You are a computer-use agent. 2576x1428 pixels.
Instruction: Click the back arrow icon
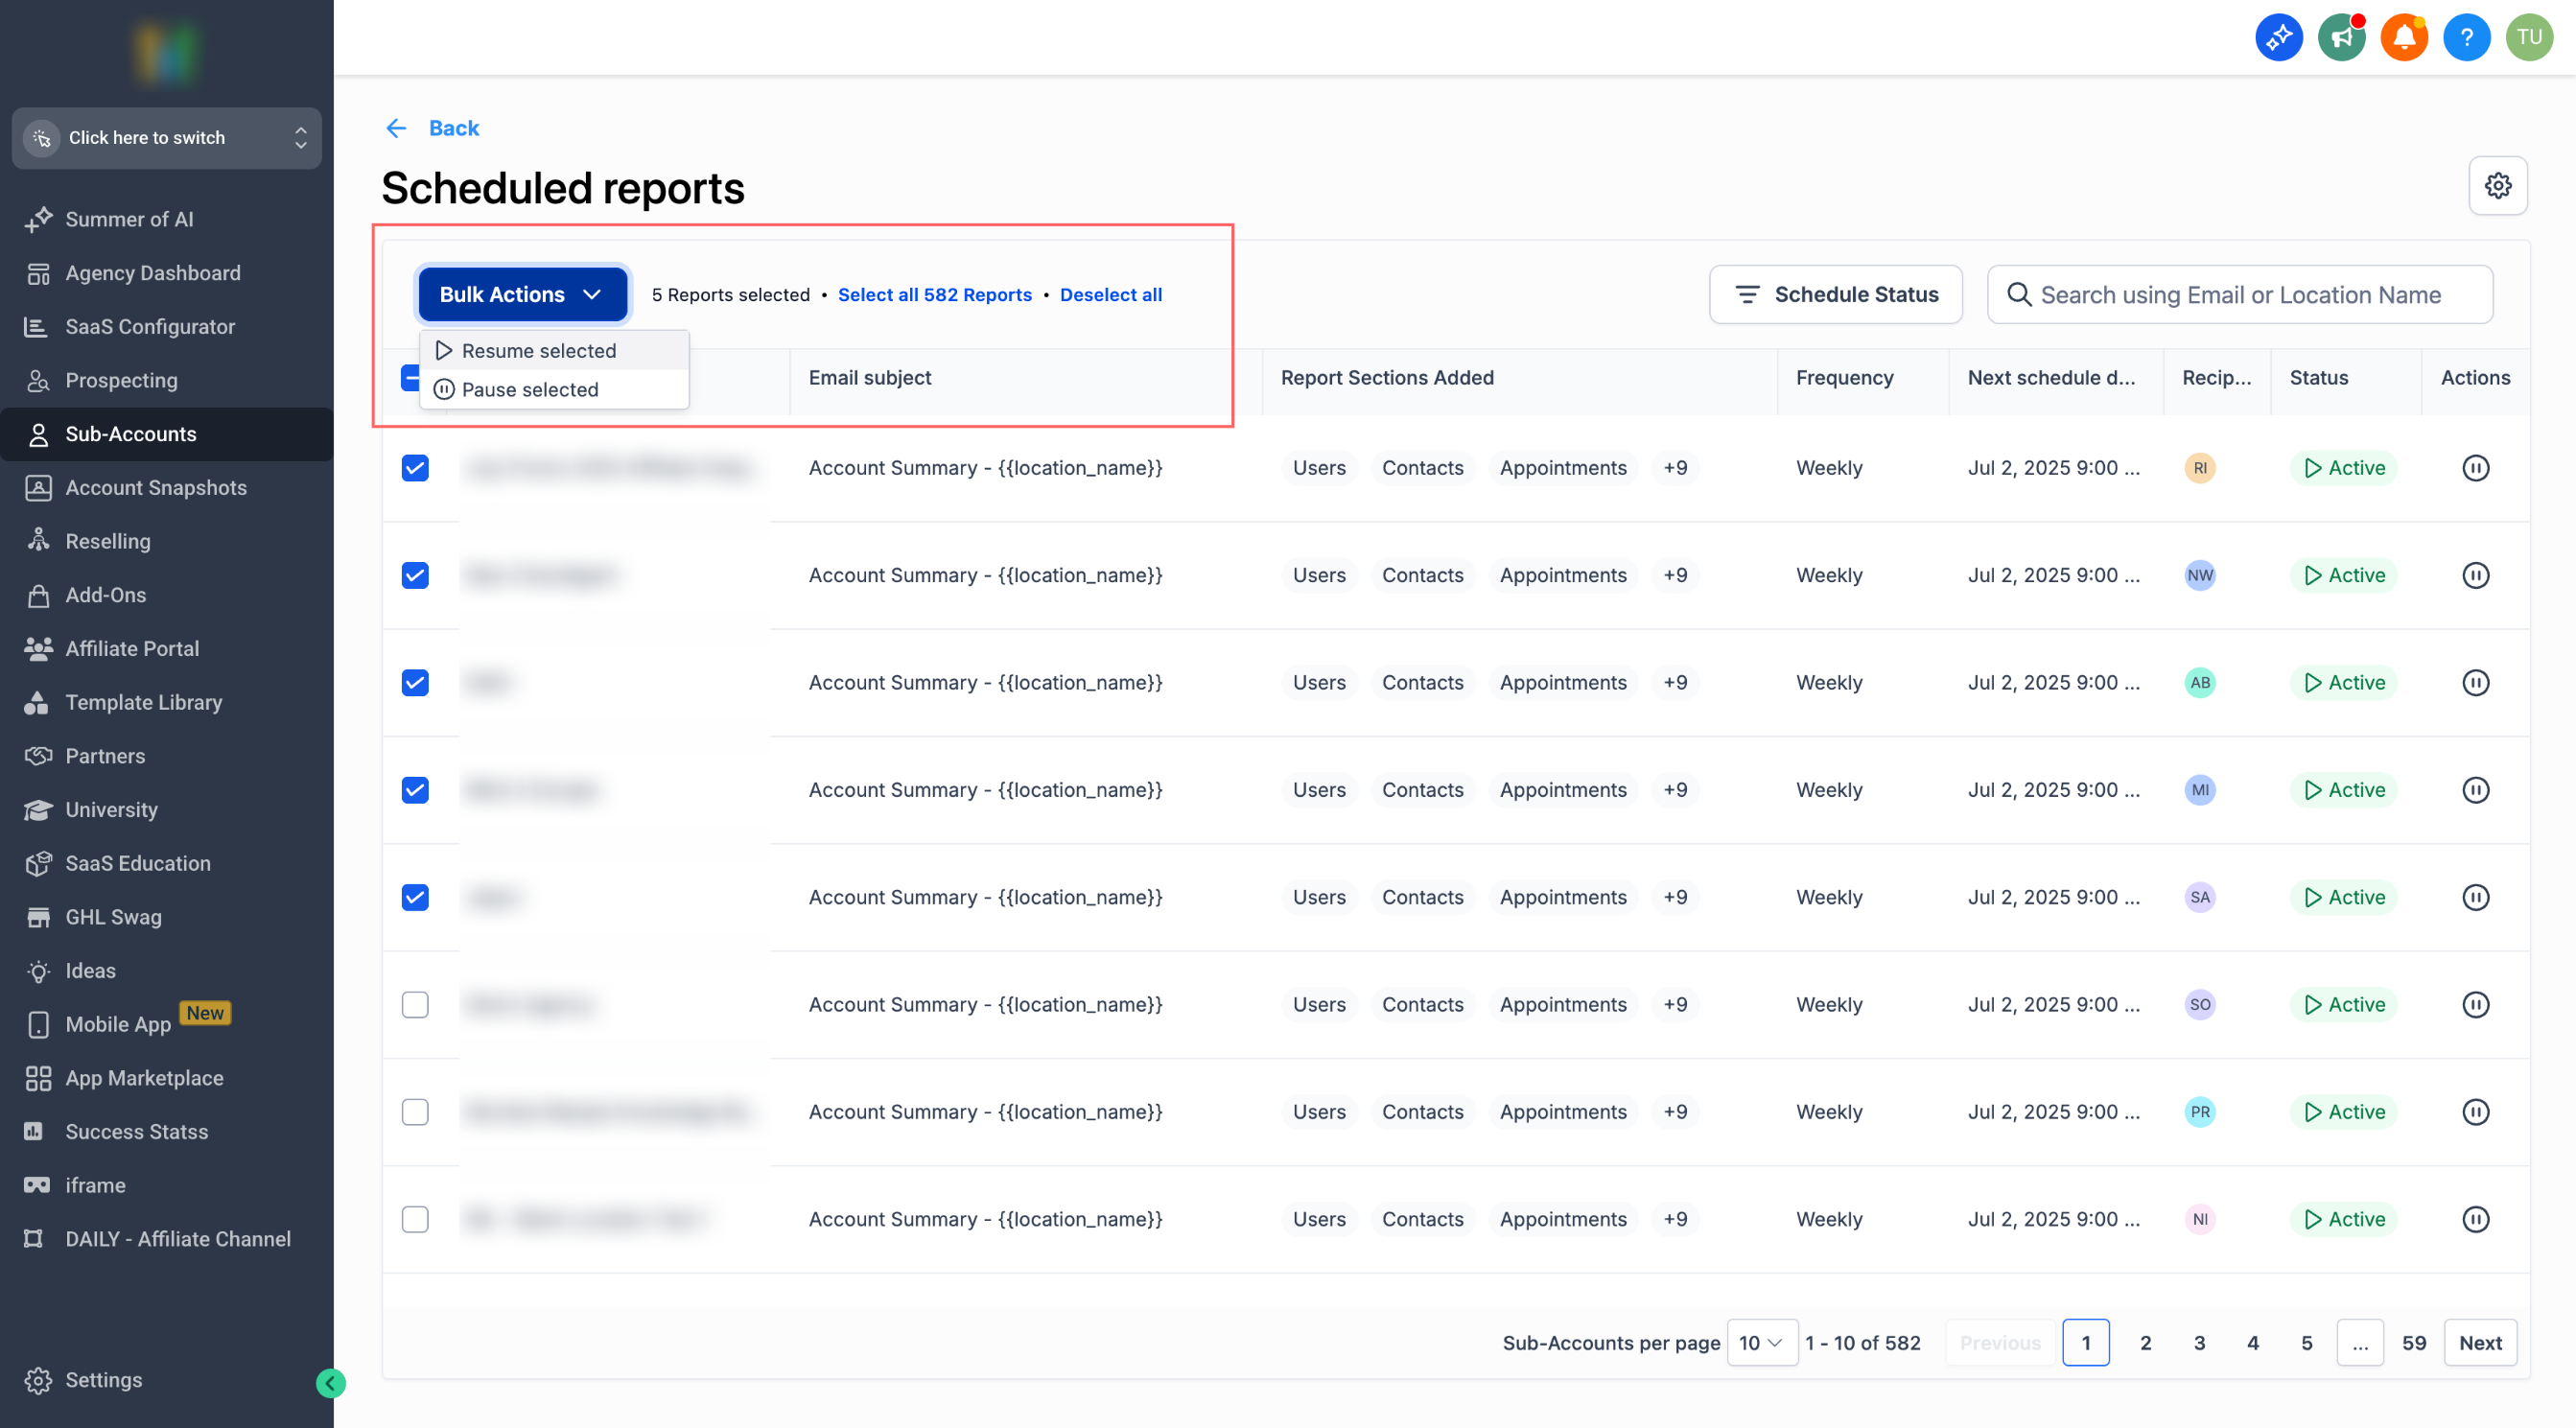tap(396, 128)
